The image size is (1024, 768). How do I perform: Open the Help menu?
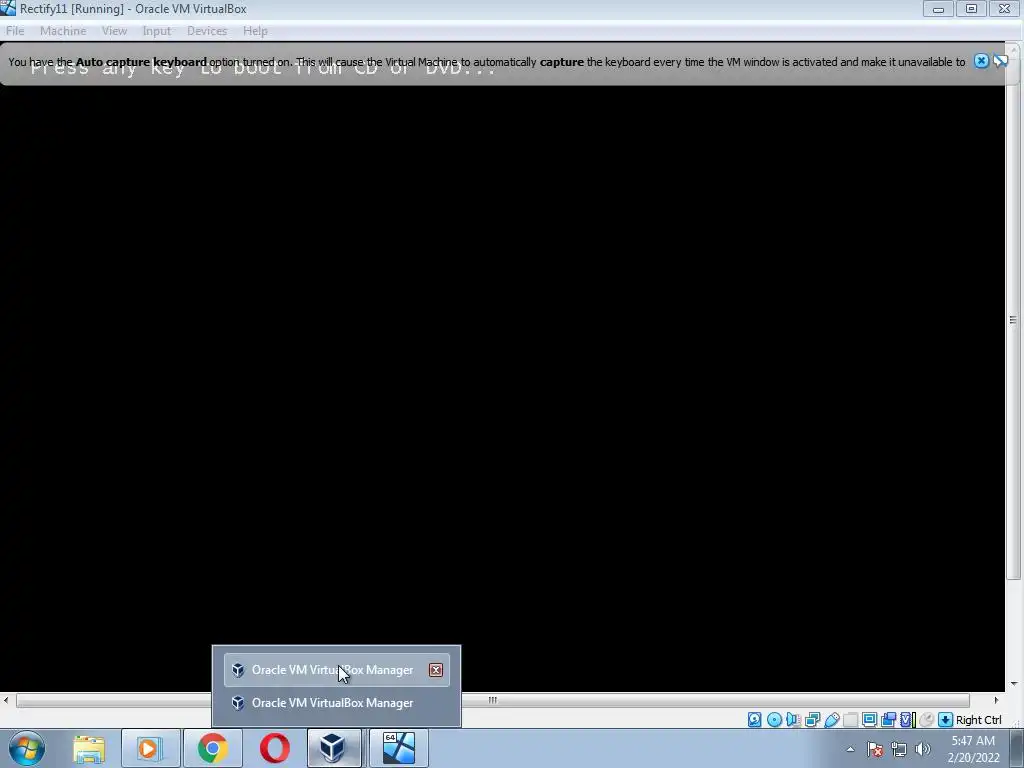(x=255, y=31)
